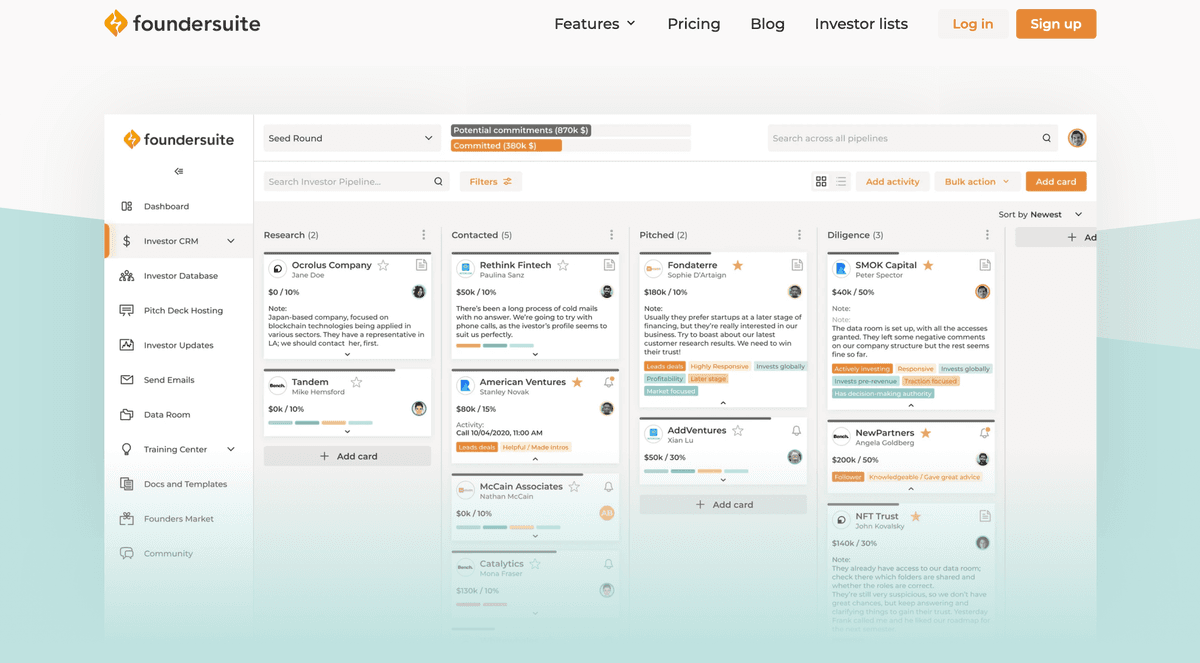Collapse the SMOK Capital card chevron
The width and height of the screenshot is (1200, 663).
click(x=911, y=406)
